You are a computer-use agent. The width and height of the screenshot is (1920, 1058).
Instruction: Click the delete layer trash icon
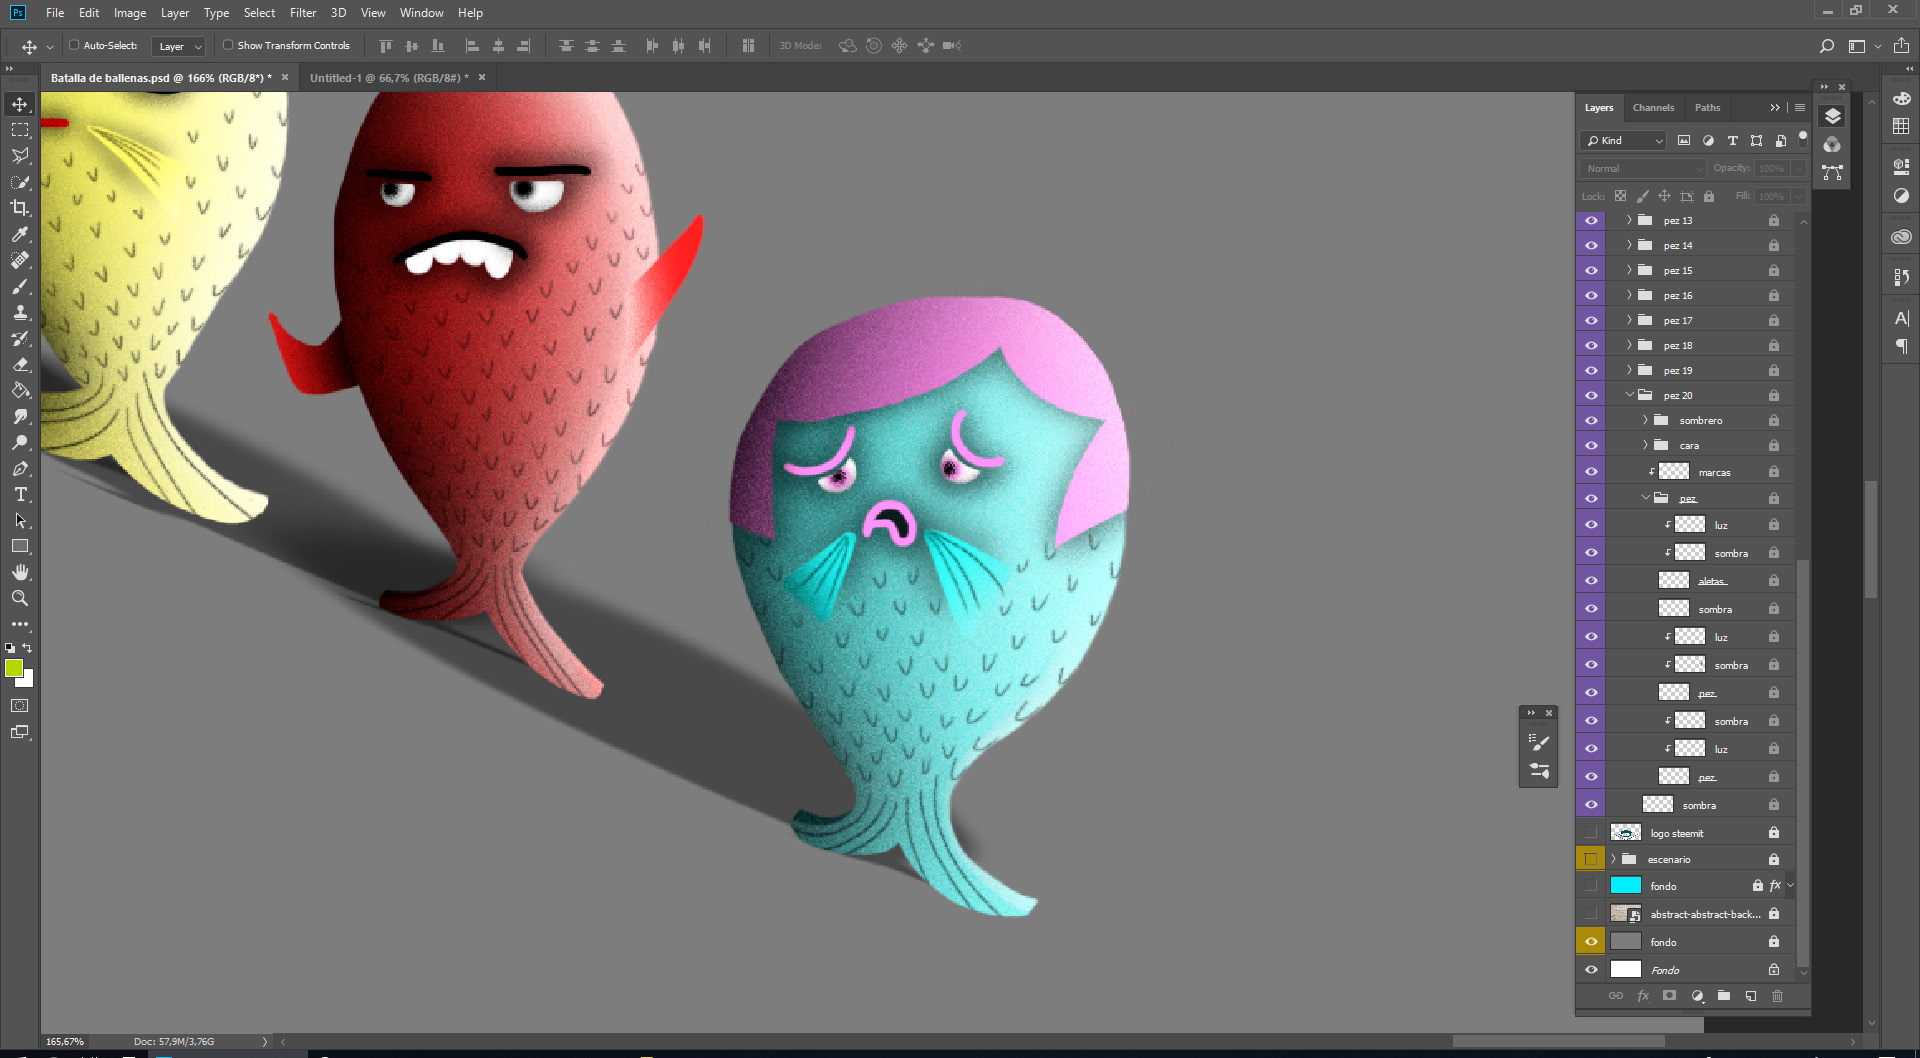[x=1777, y=996]
